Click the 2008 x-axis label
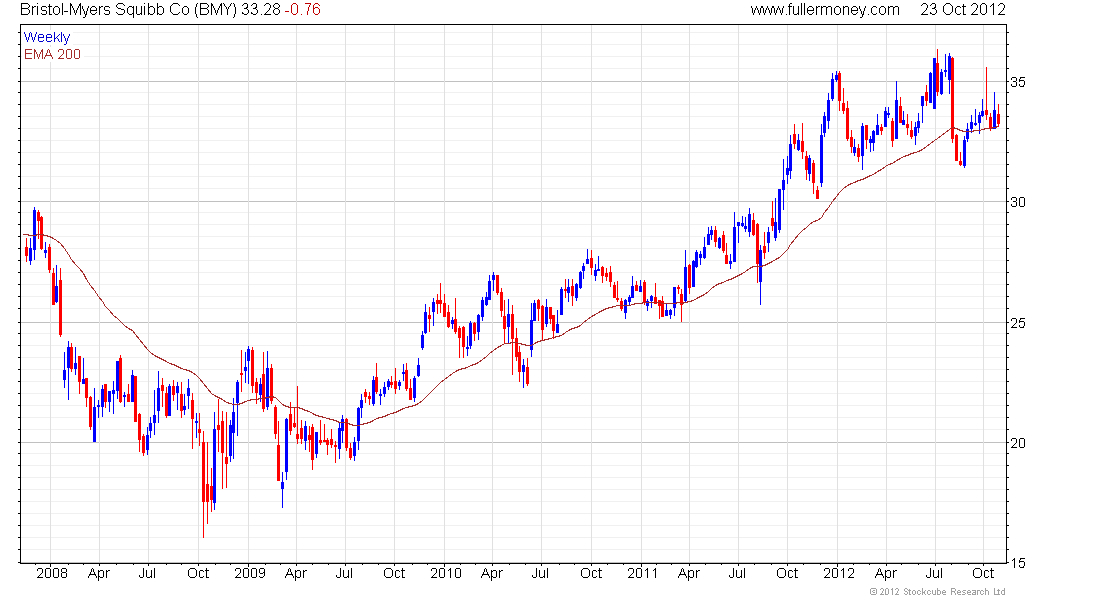The height and width of the screenshot is (600, 1100). (52, 573)
